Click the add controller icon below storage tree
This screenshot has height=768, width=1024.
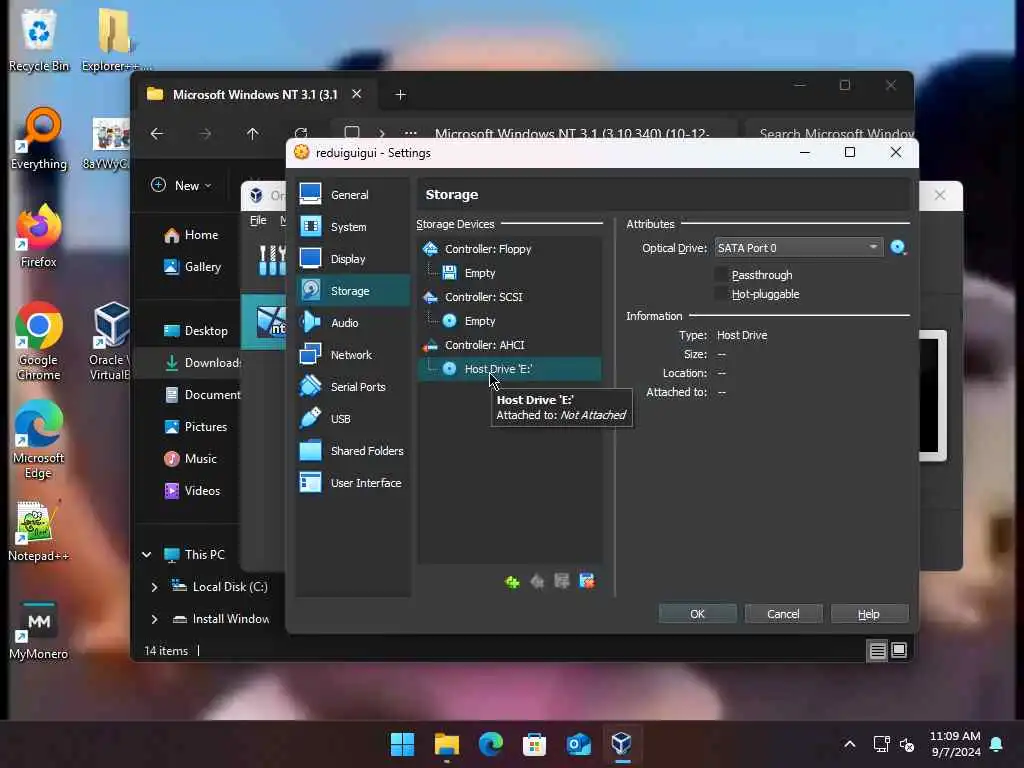coord(512,581)
